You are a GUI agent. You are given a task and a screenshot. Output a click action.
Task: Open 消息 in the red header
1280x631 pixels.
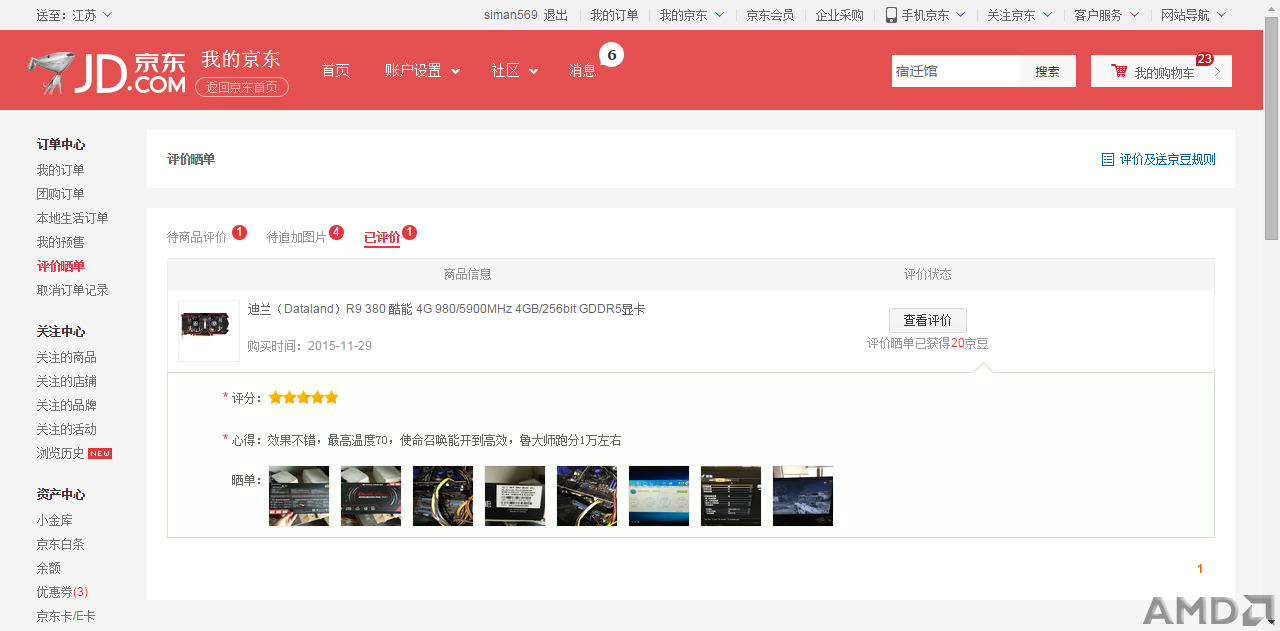tap(582, 70)
